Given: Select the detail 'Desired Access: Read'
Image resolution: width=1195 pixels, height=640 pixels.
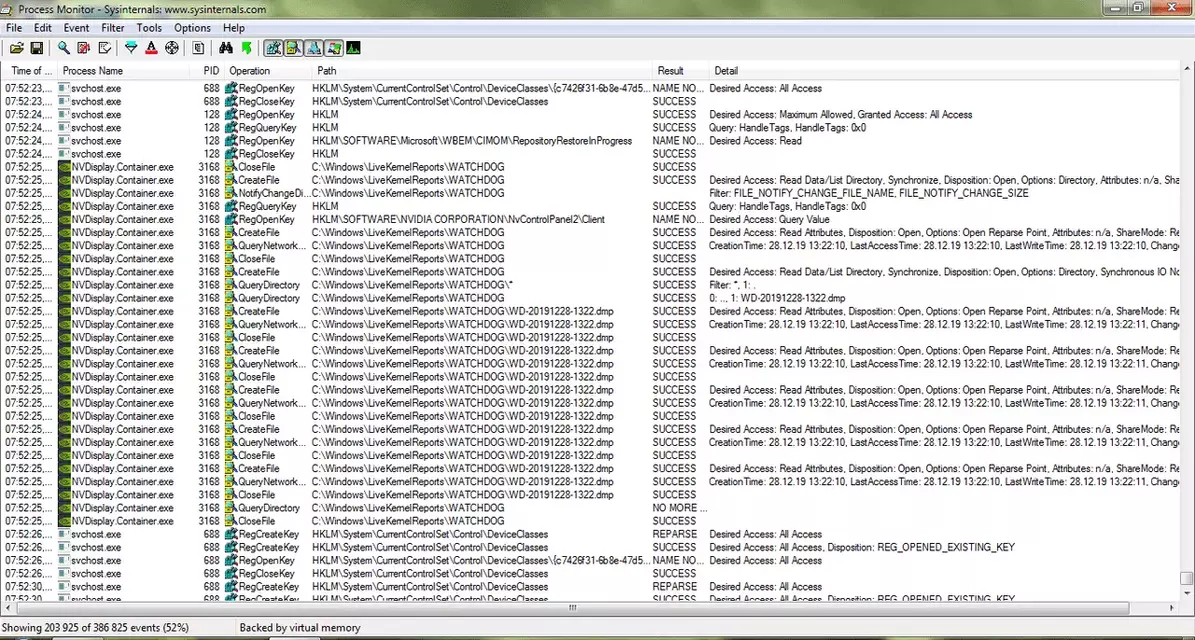Looking at the screenshot, I should (755, 141).
